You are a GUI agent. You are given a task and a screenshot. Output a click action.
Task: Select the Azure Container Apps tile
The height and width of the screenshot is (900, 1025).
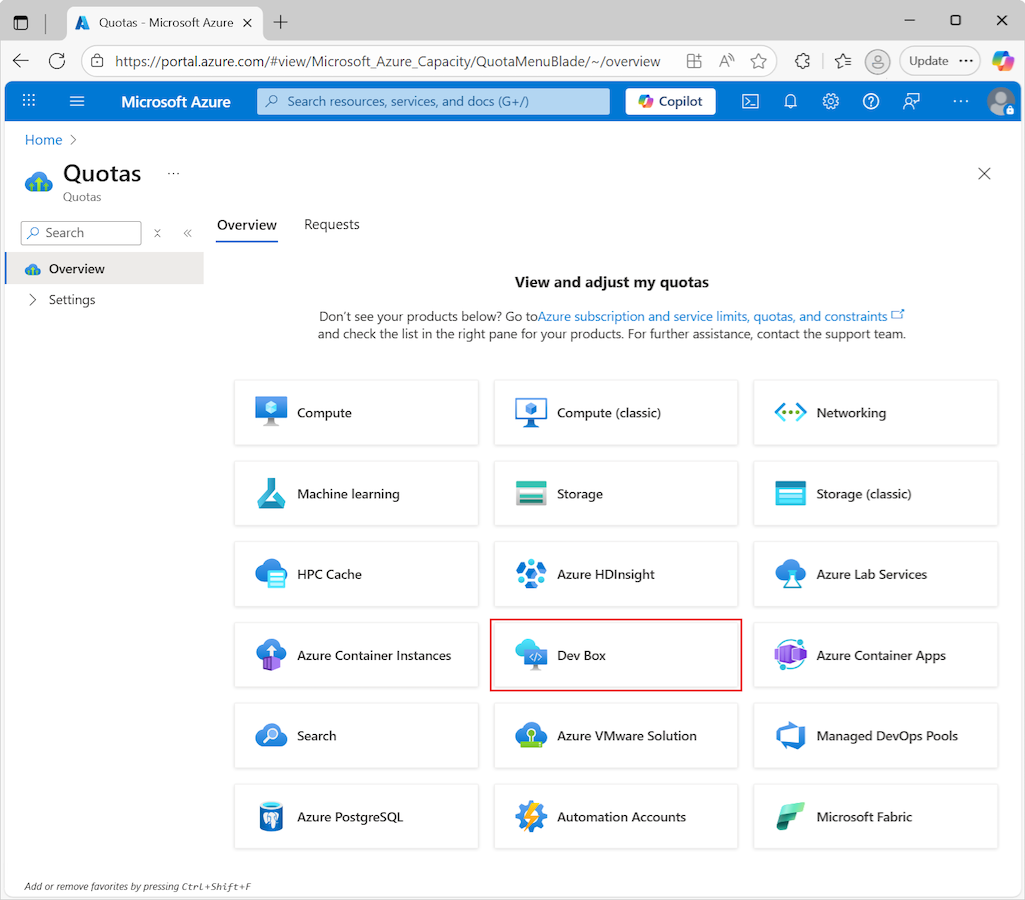875,655
